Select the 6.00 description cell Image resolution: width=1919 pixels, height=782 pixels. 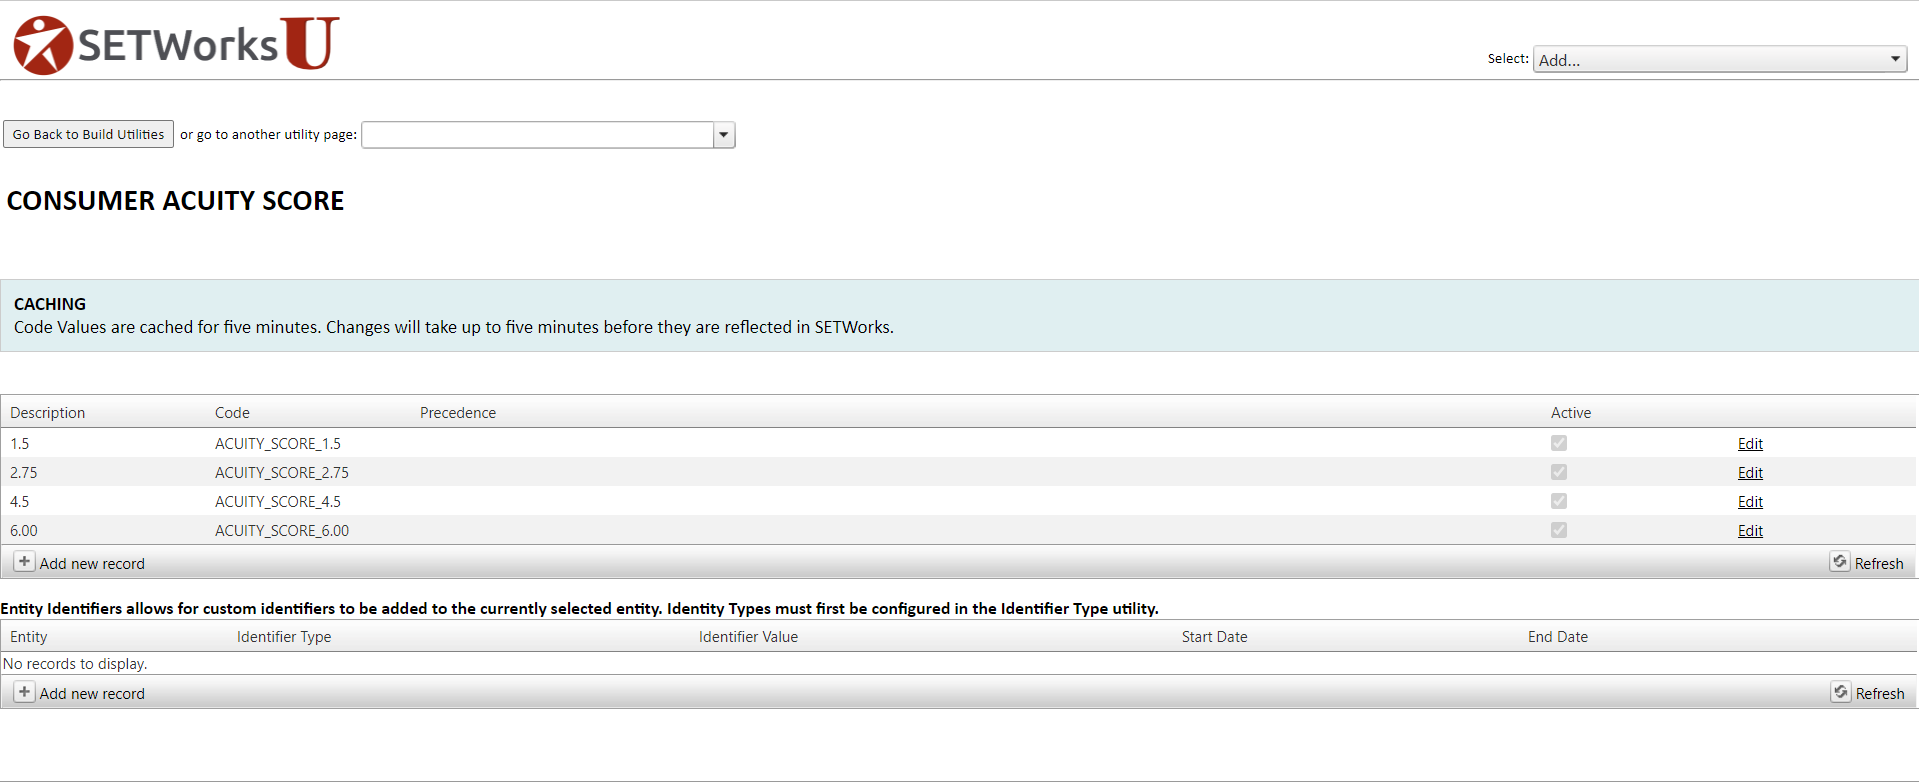[24, 531]
